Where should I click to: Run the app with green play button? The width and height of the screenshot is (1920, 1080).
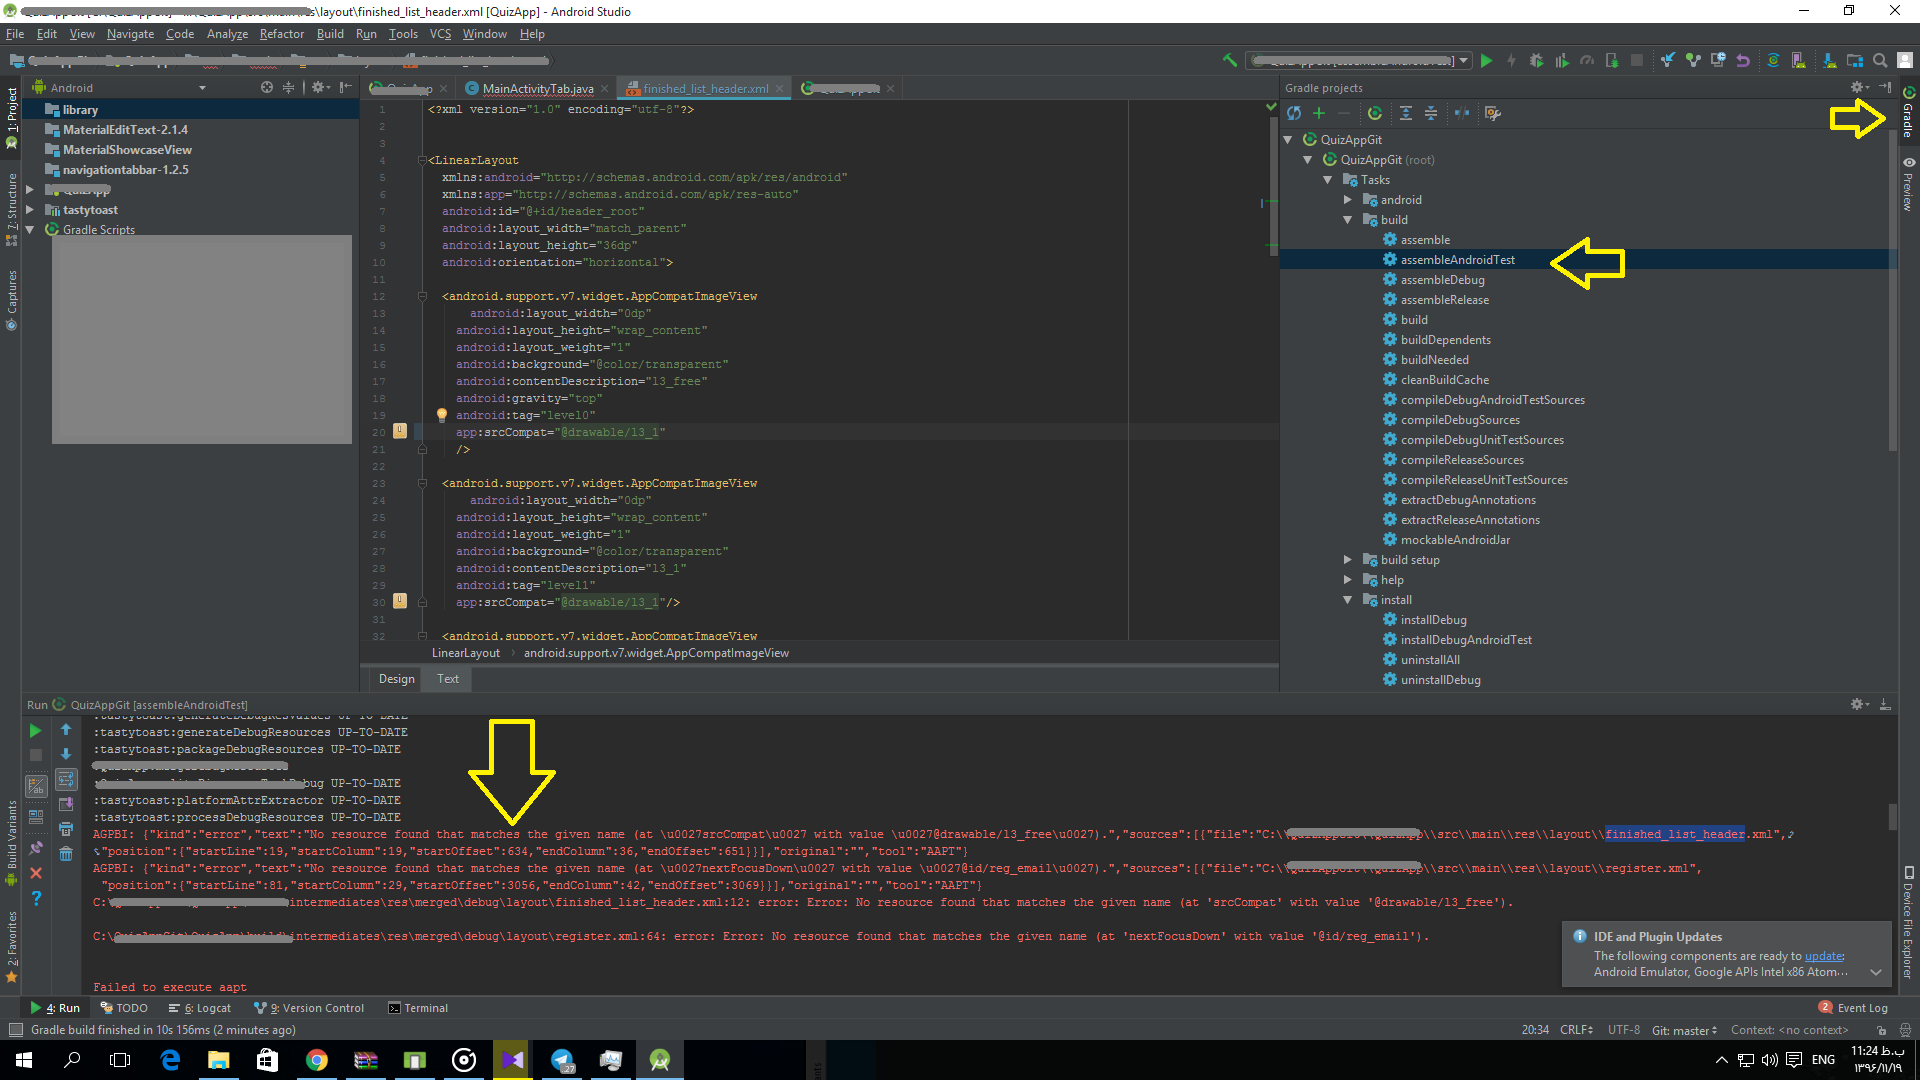pos(1487,61)
